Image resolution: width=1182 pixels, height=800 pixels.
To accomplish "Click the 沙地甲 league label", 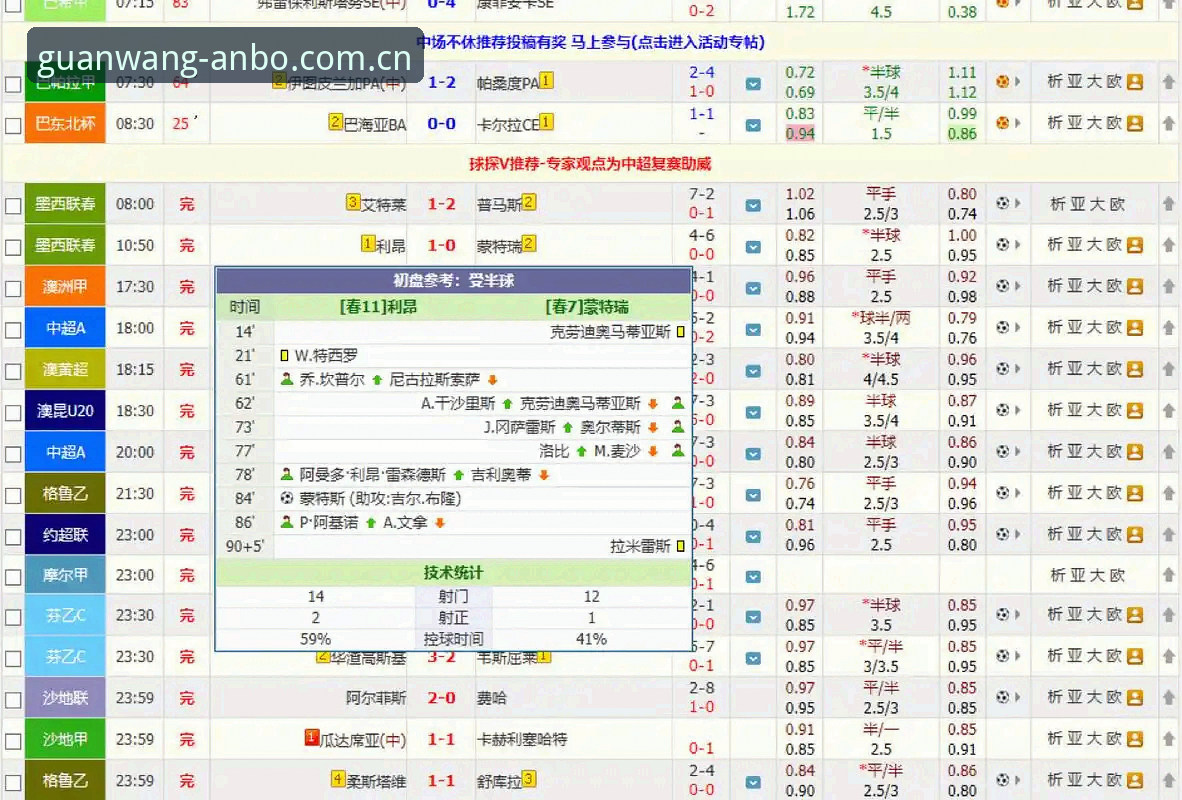I will (65, 739).
